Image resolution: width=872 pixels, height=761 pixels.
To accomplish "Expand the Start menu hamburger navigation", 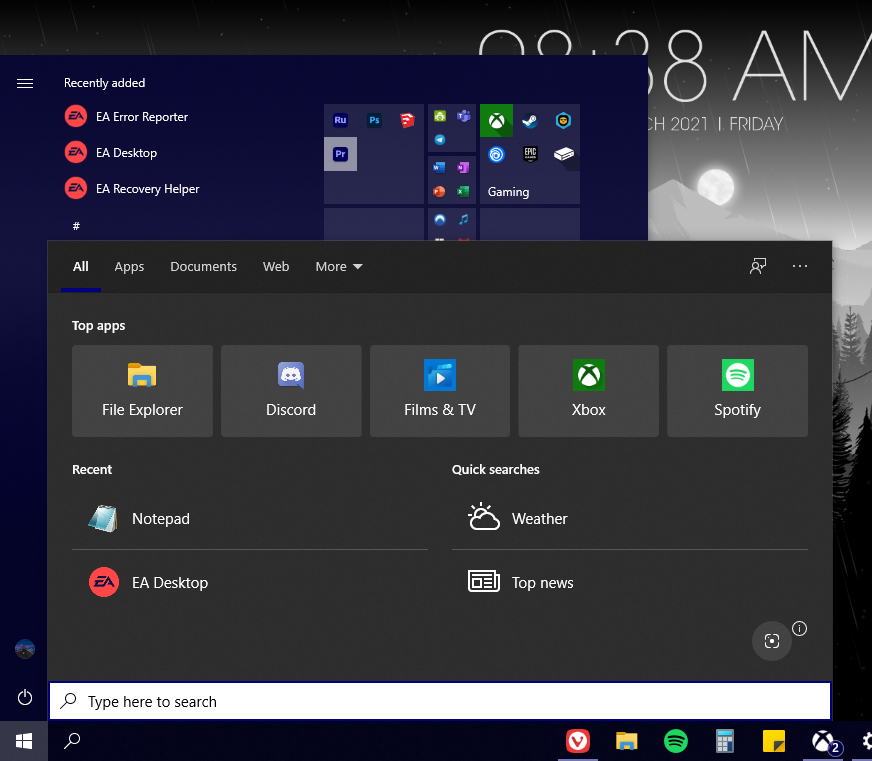I will (x=25, y=83).
